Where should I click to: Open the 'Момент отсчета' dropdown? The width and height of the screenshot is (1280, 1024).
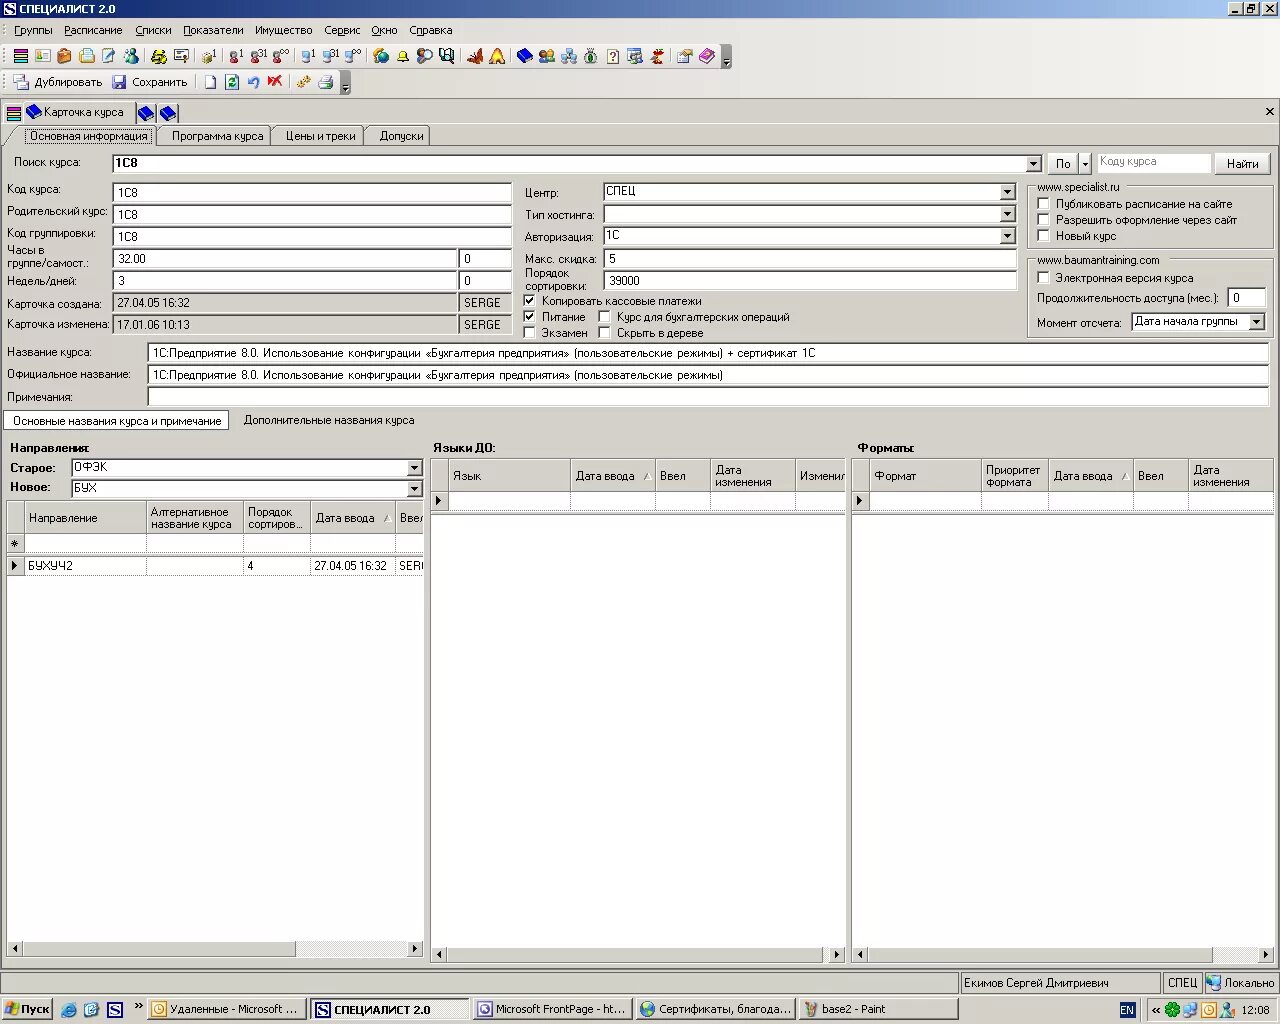coord(1257,322)
